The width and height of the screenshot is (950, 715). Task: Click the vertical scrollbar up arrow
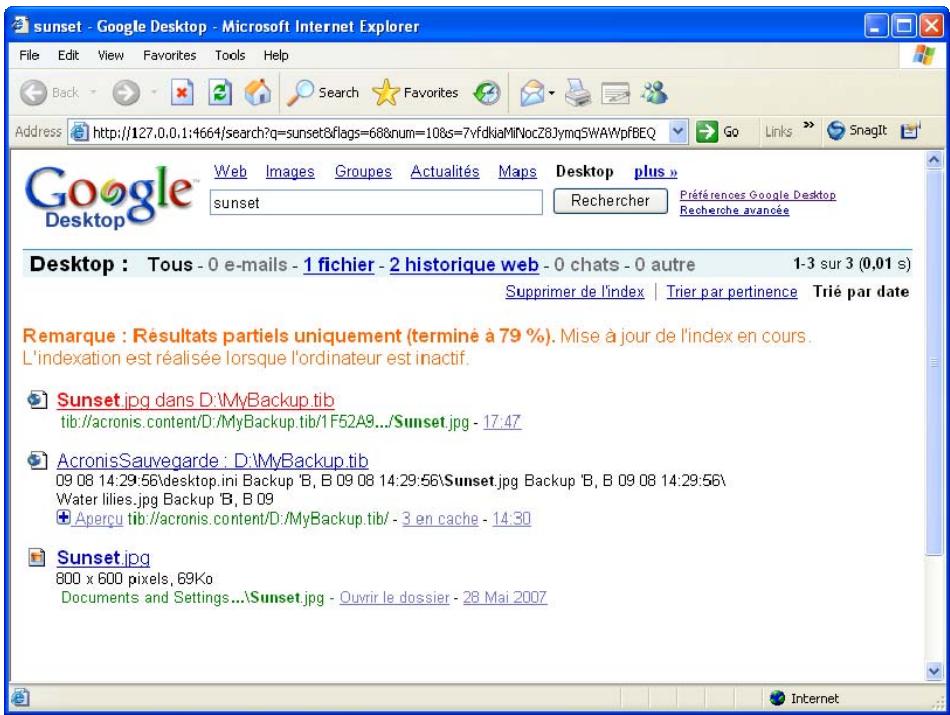click(x=934, y=159)
